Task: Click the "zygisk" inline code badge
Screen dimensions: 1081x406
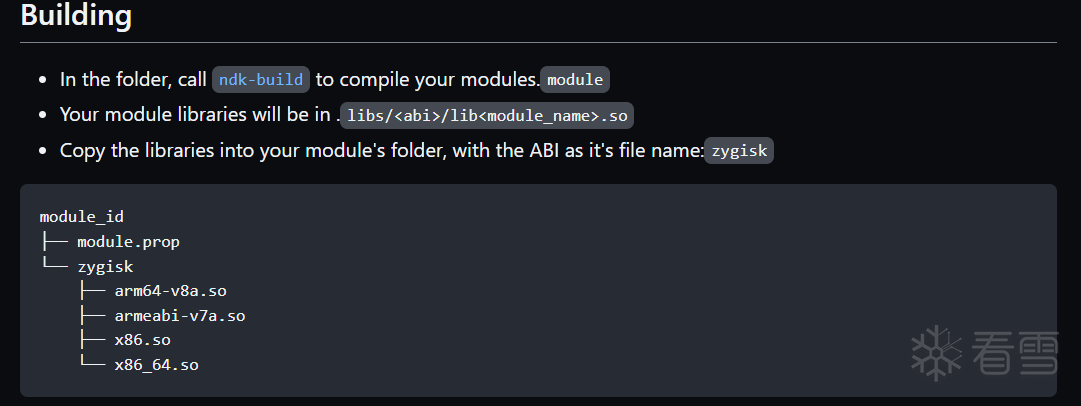Action: click(739, 151)
